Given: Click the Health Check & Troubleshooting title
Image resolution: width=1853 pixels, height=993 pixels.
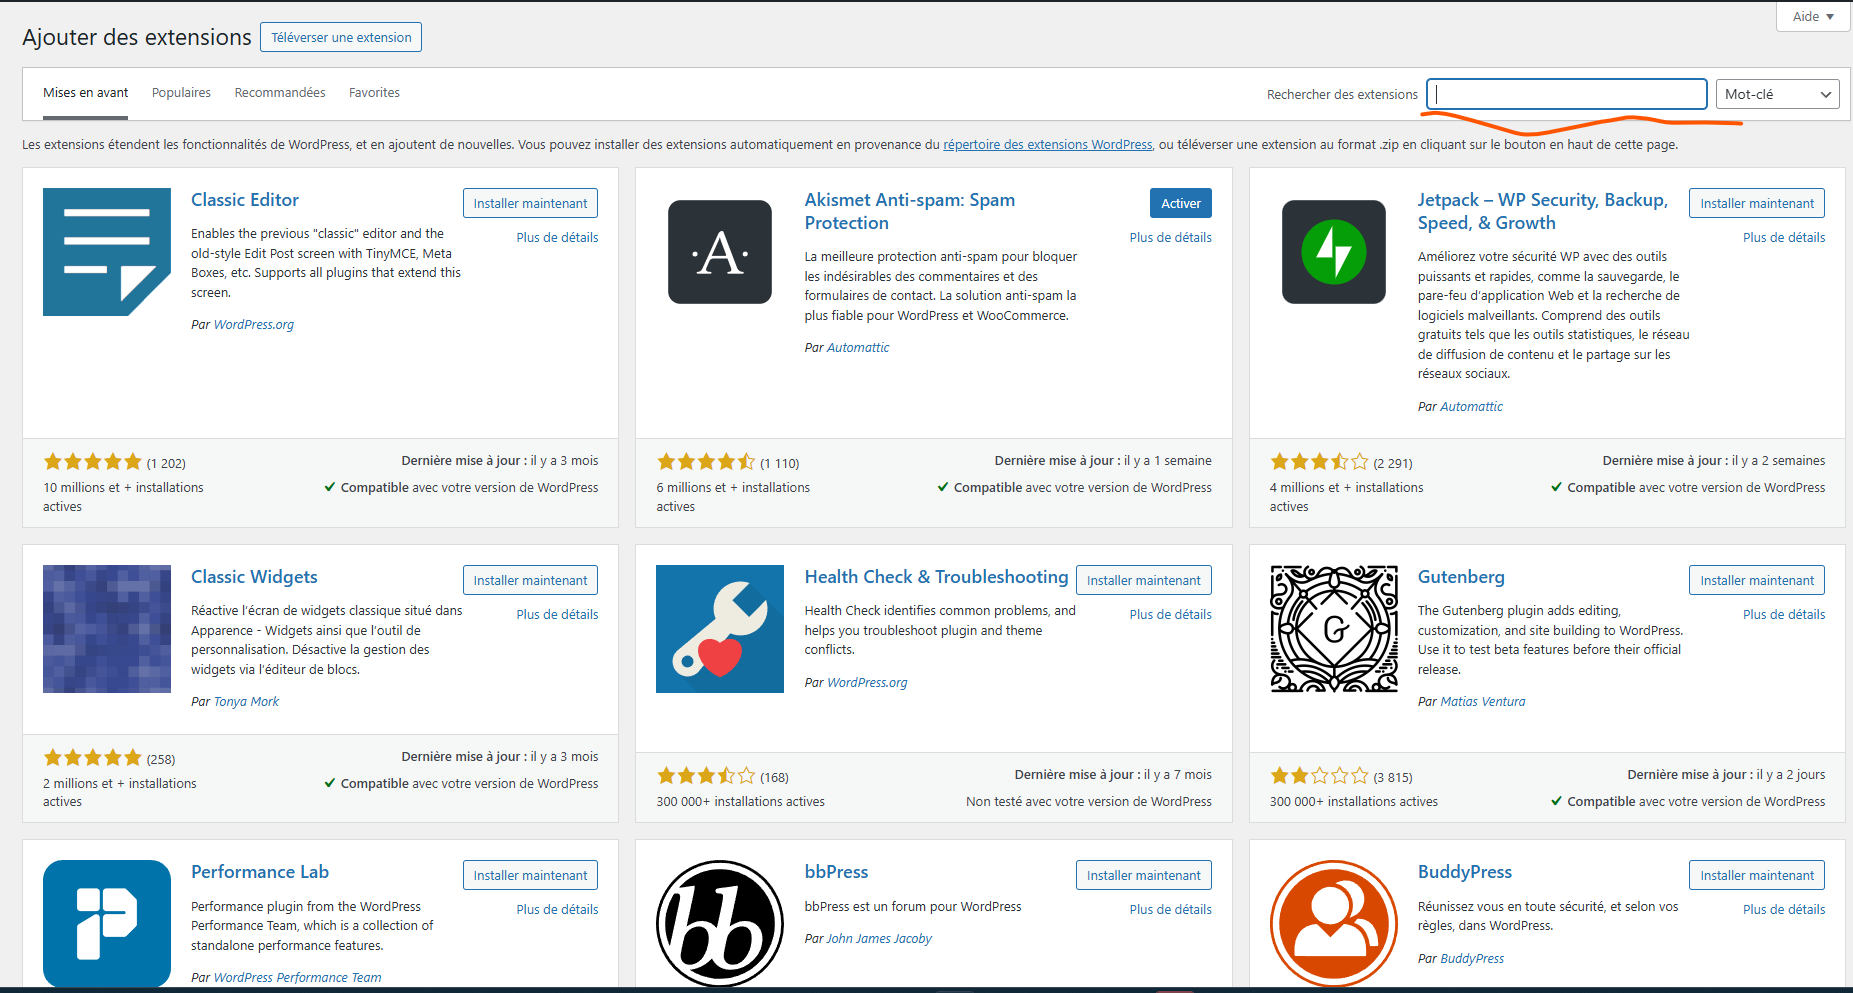Looking at the screenshot, I should (x=937, y=577).
